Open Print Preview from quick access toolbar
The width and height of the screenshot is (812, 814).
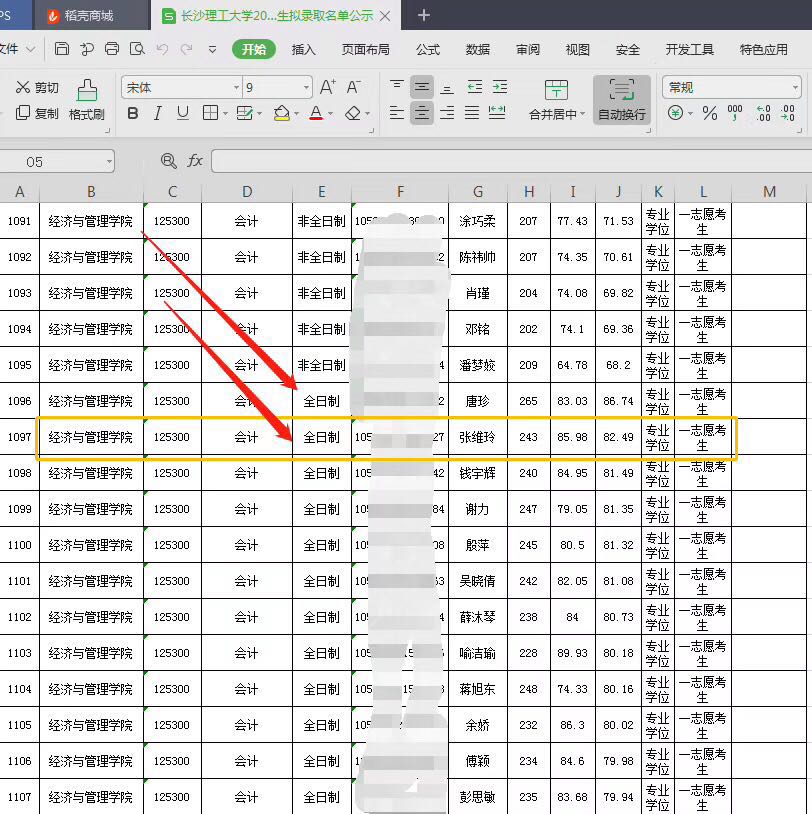[137, 49]
